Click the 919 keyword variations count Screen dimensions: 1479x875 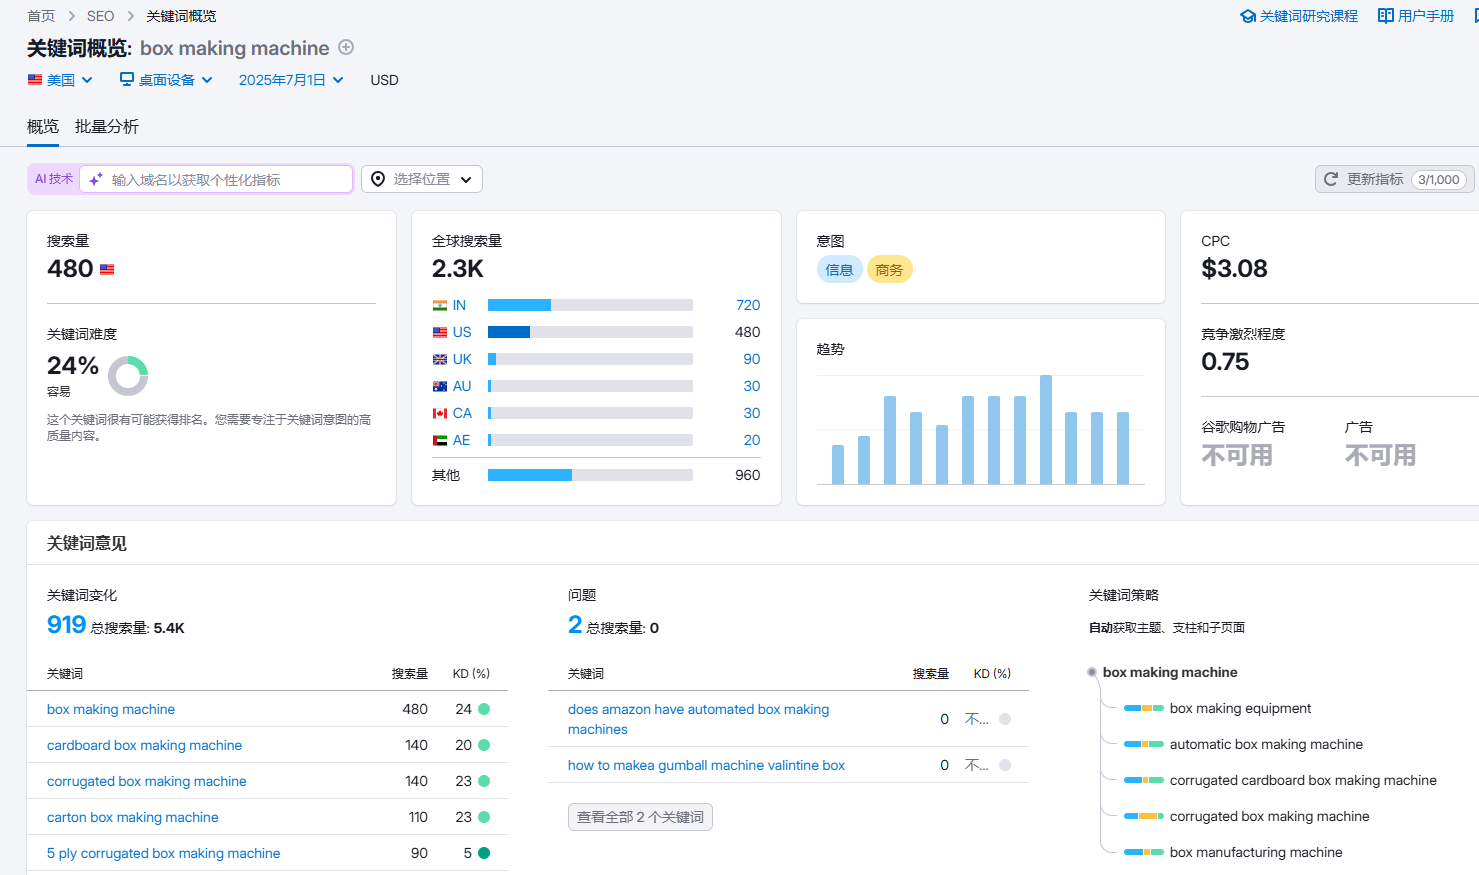(66, 625)
